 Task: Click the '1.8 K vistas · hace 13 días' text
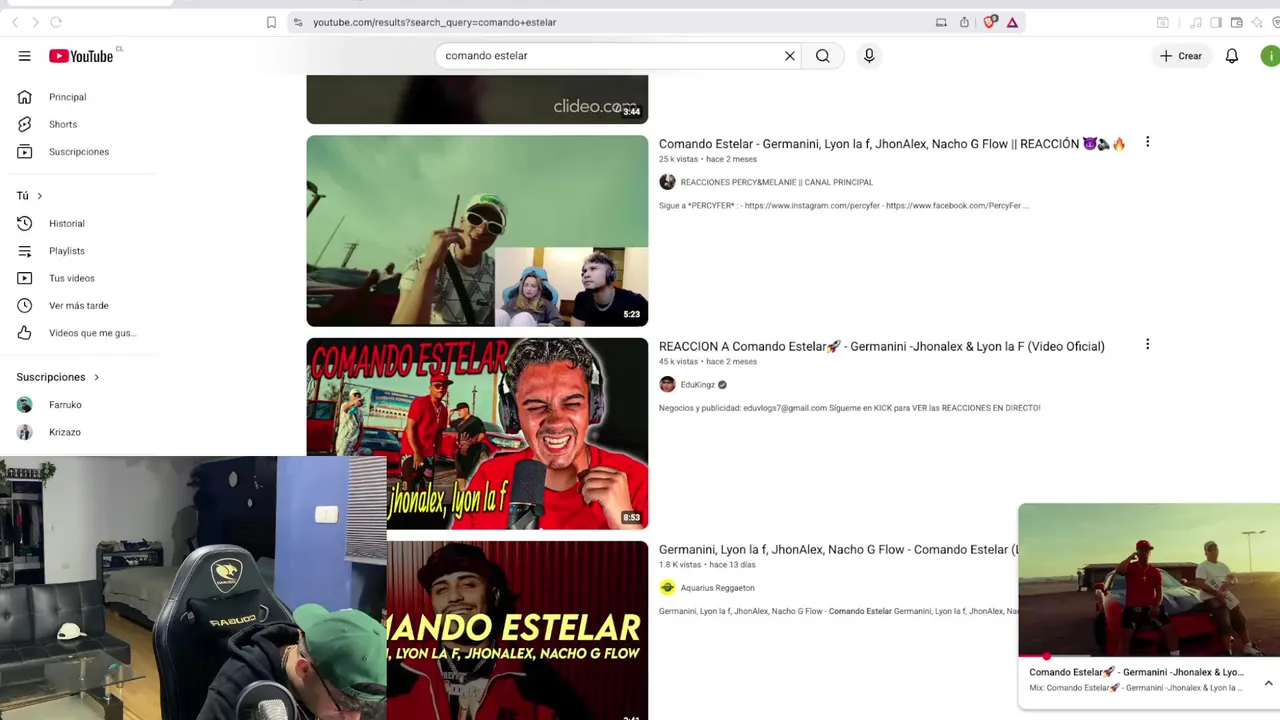(x=707, y=565)
